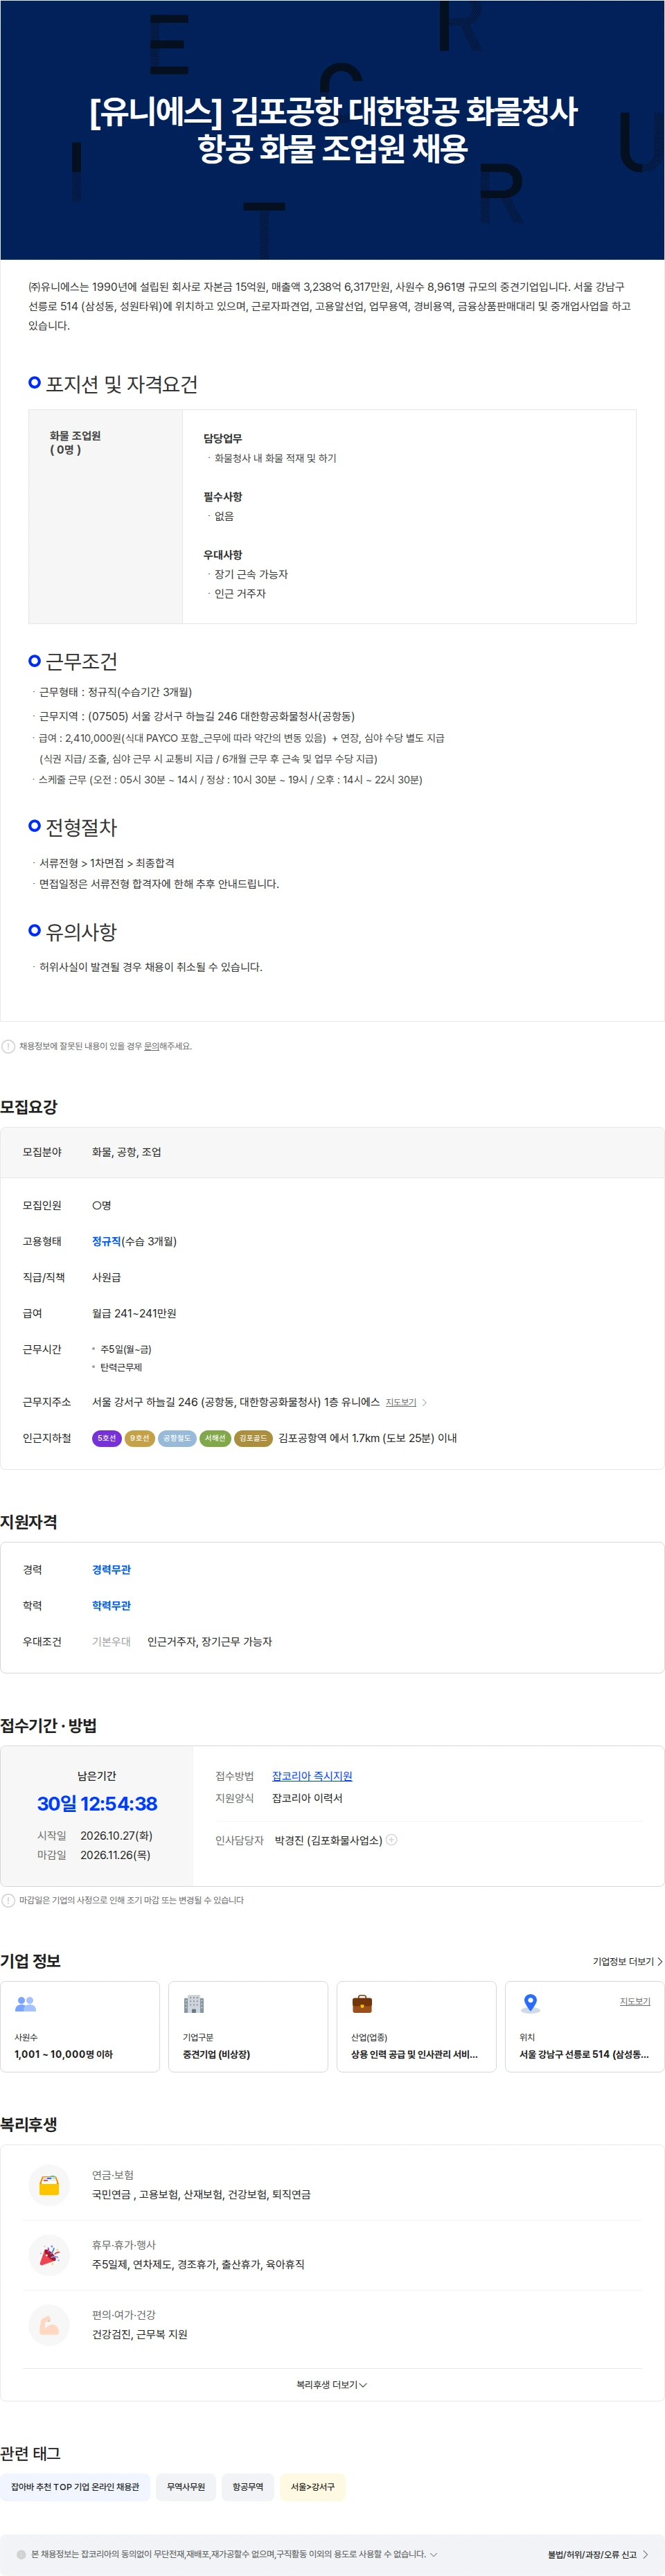The width and height of the screenshot is (665, 2576).
Task: Click the remaining time countdown 30일
Action: [x=97, y=1803]
